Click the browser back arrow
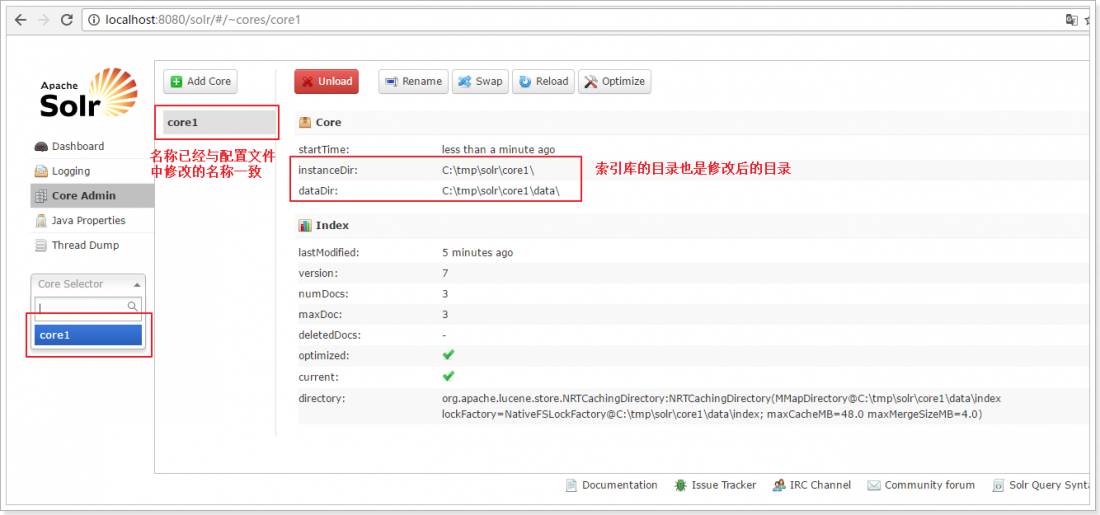Screen dimensions: 1100x515 pyautogui.click(x=20, y=20)
